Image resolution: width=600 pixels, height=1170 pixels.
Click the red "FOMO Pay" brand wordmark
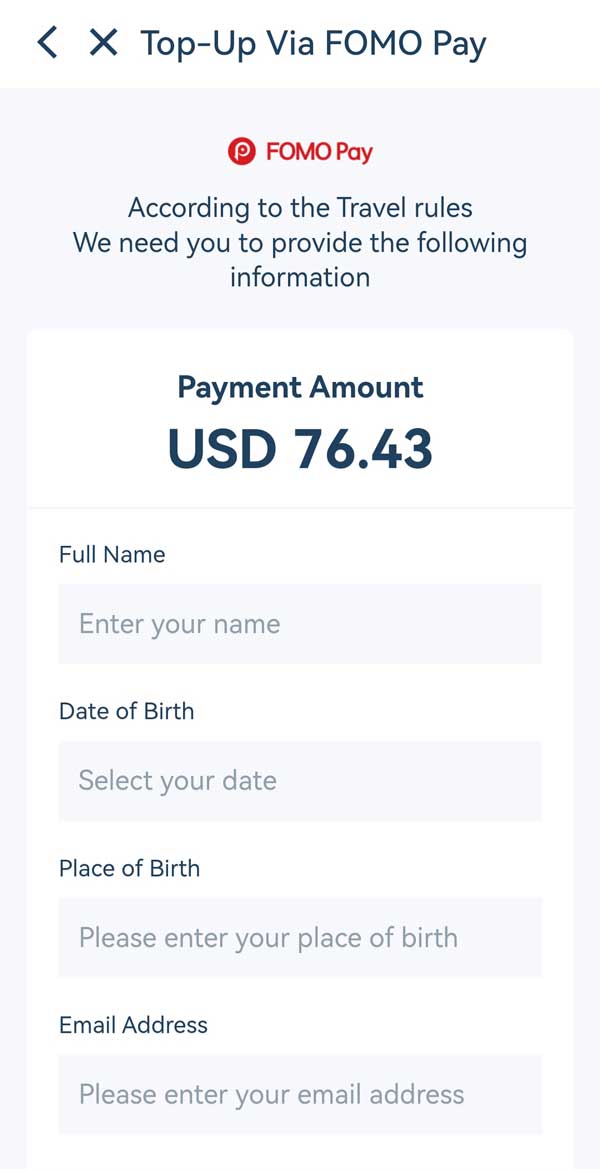(319, 152)
